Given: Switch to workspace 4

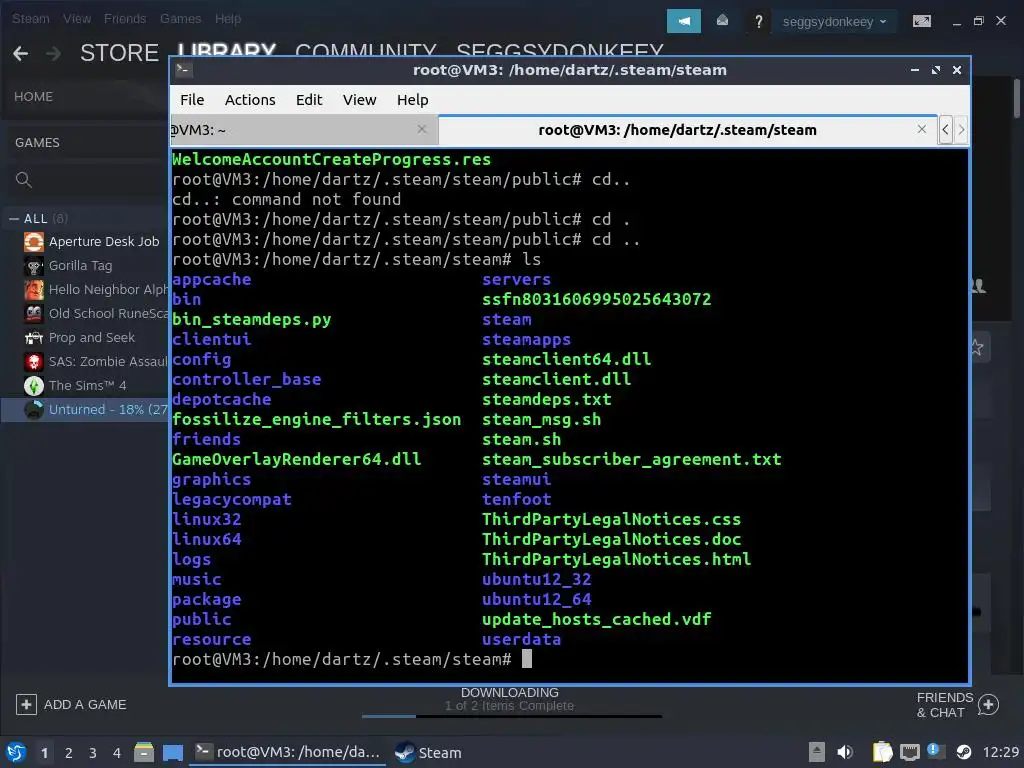Looking at the screenshot, I should pos(117,753).
